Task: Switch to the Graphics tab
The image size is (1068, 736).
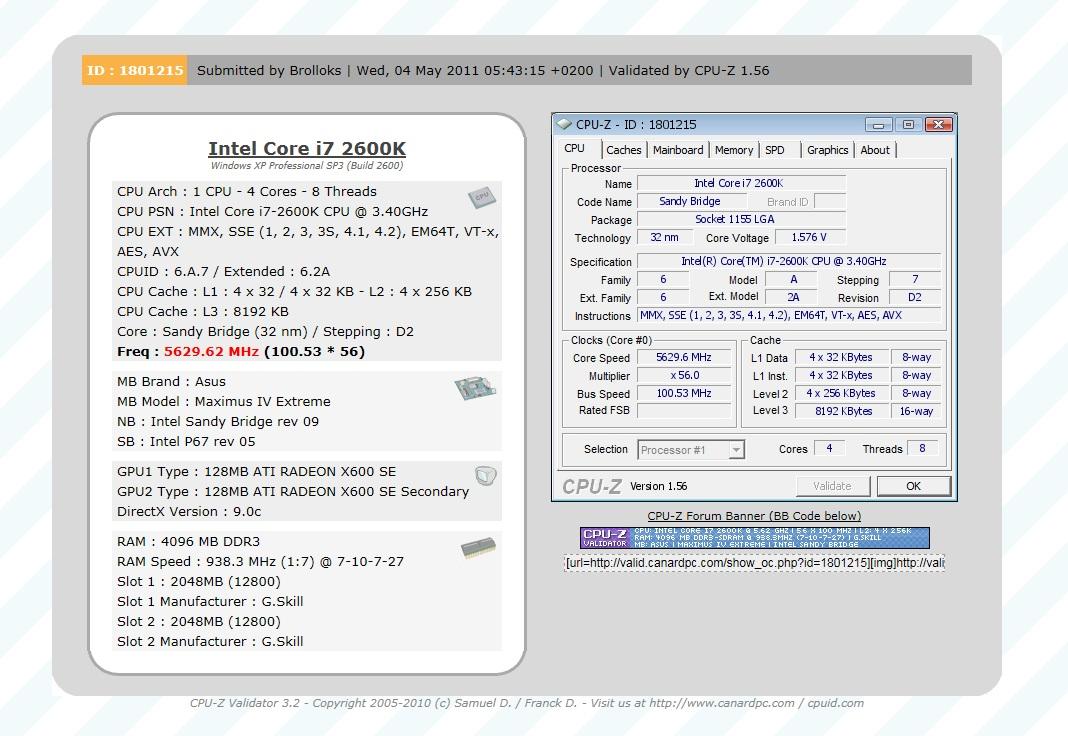Action: click(828, 150)
